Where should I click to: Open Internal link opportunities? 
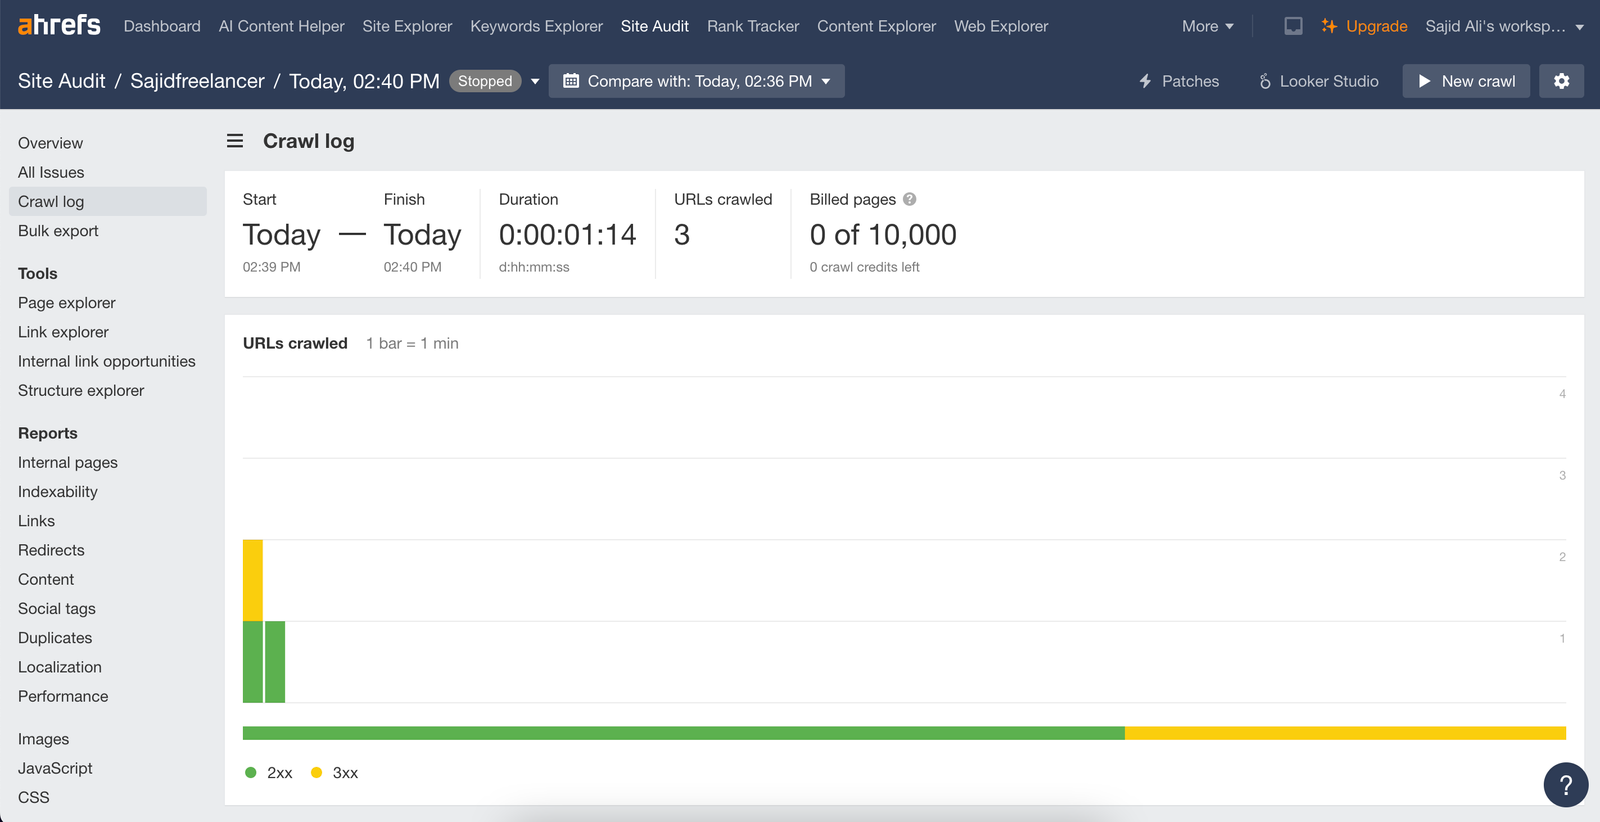click(x=107, y=361)
